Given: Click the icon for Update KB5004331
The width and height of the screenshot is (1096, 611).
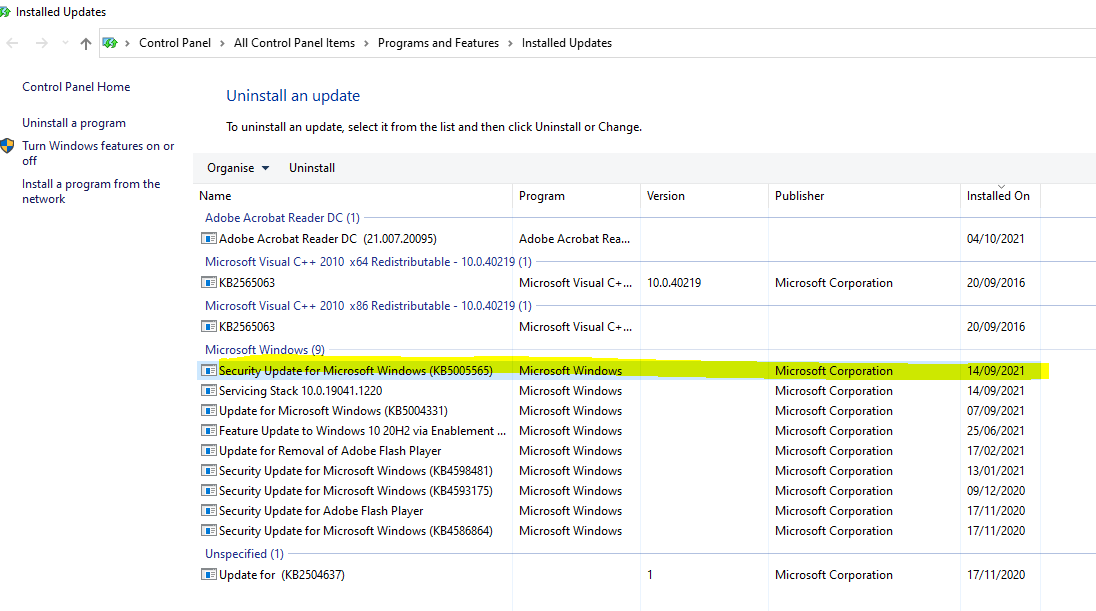Looking at the screenshot, I should 208,410.
